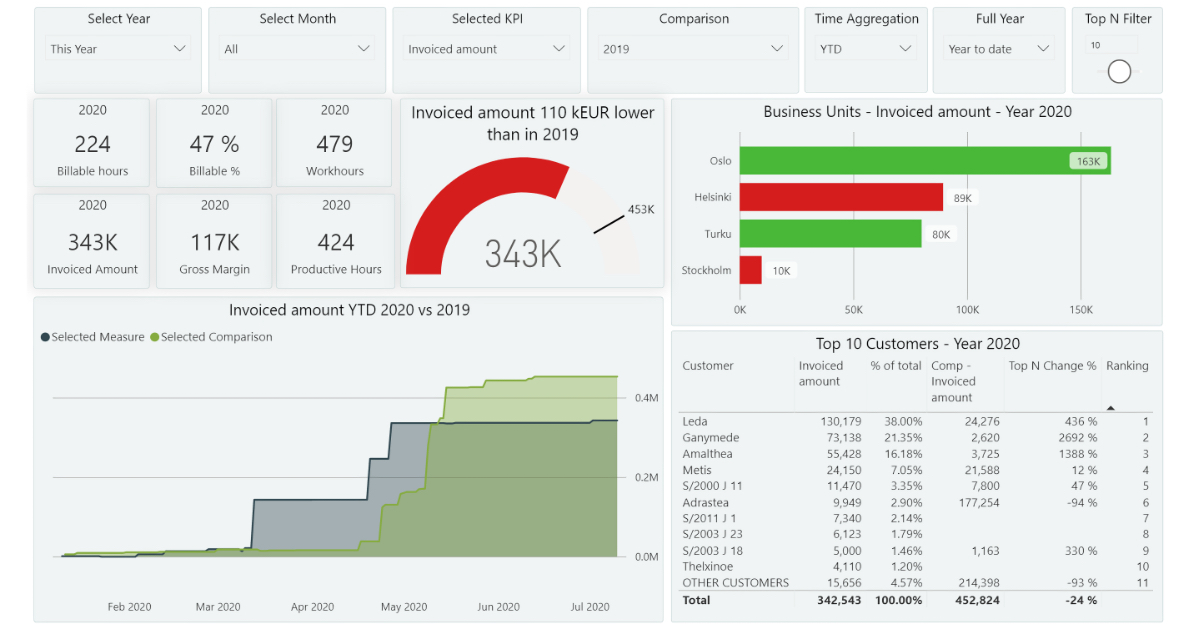Image resolution: width=1200 pixels, height=628 pixels.
Task: Change the Comparison year dropdown
Action: pyautogui.click(x=692, y=49)
